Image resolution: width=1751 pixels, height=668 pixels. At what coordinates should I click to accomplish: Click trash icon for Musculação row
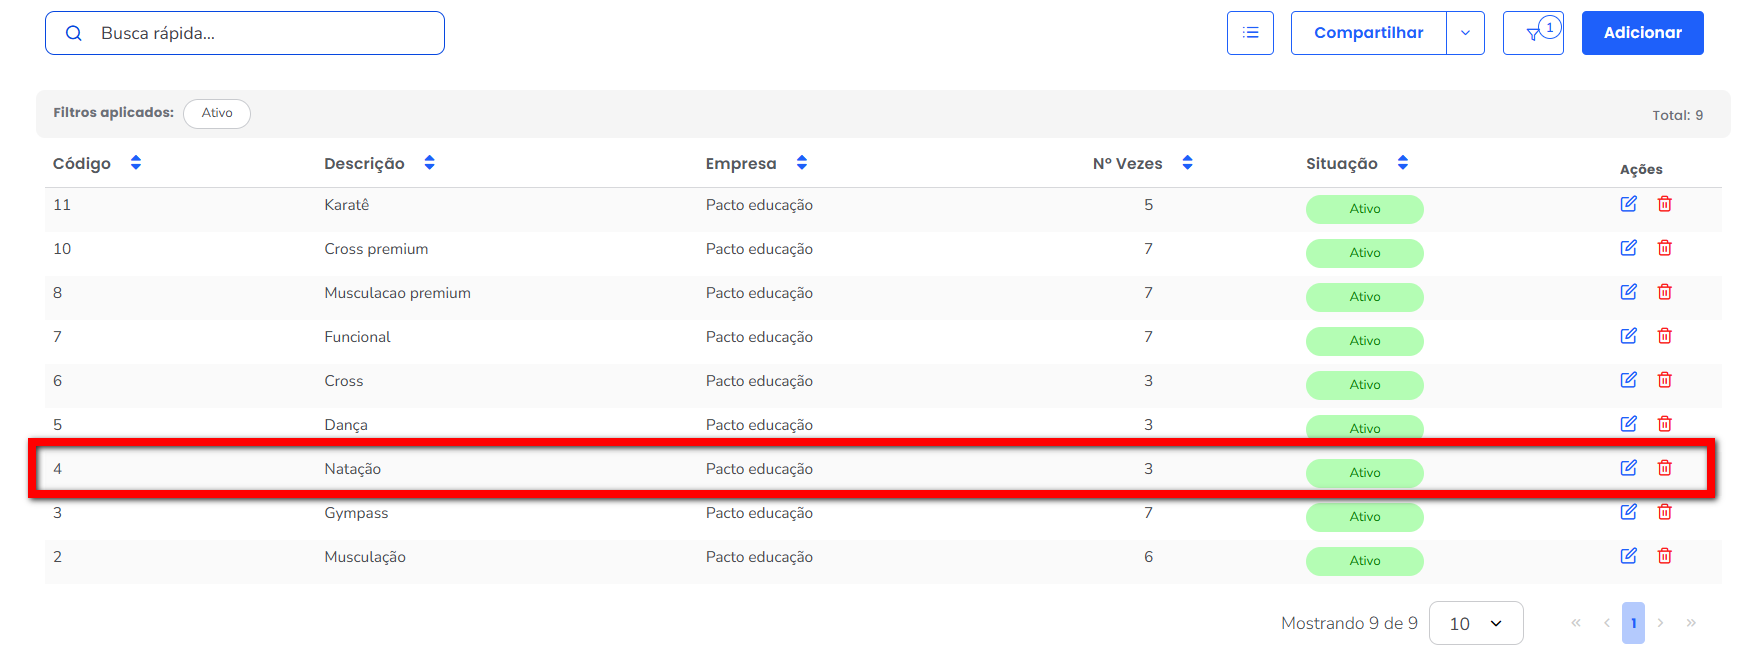click(1664, 556)
